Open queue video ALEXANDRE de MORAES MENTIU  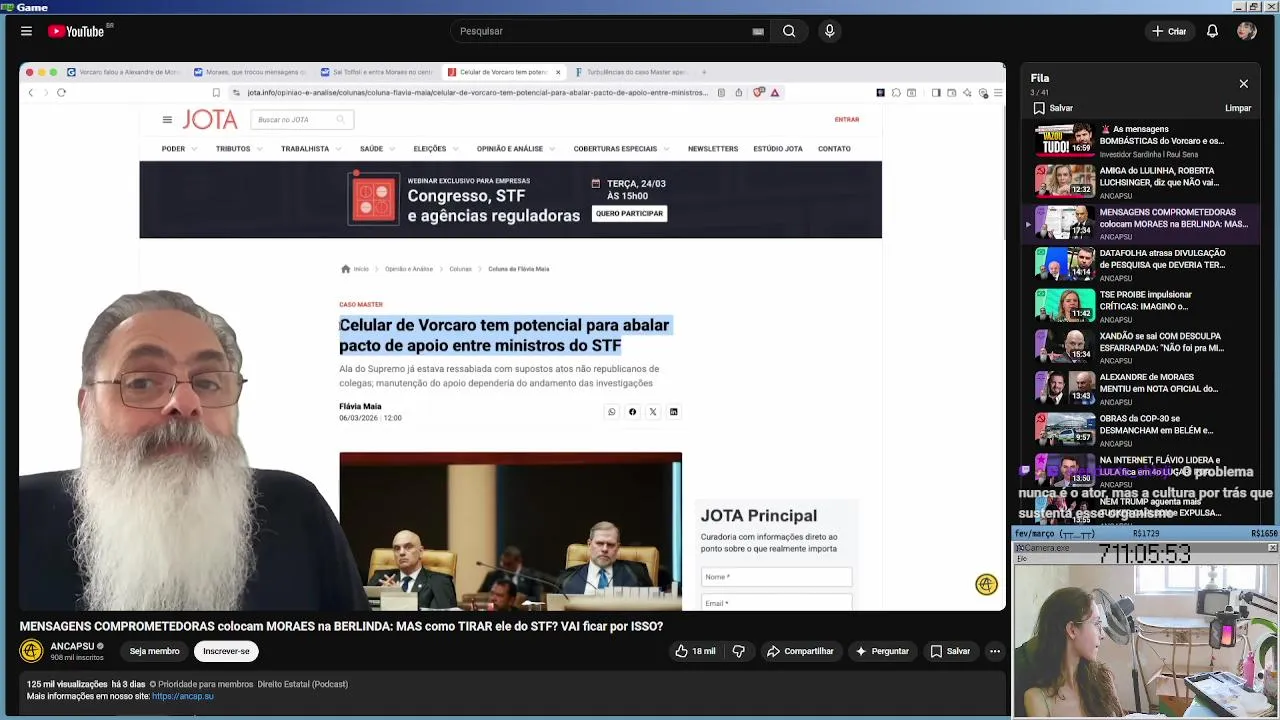pyautogui.click(x=1141, y=387)
